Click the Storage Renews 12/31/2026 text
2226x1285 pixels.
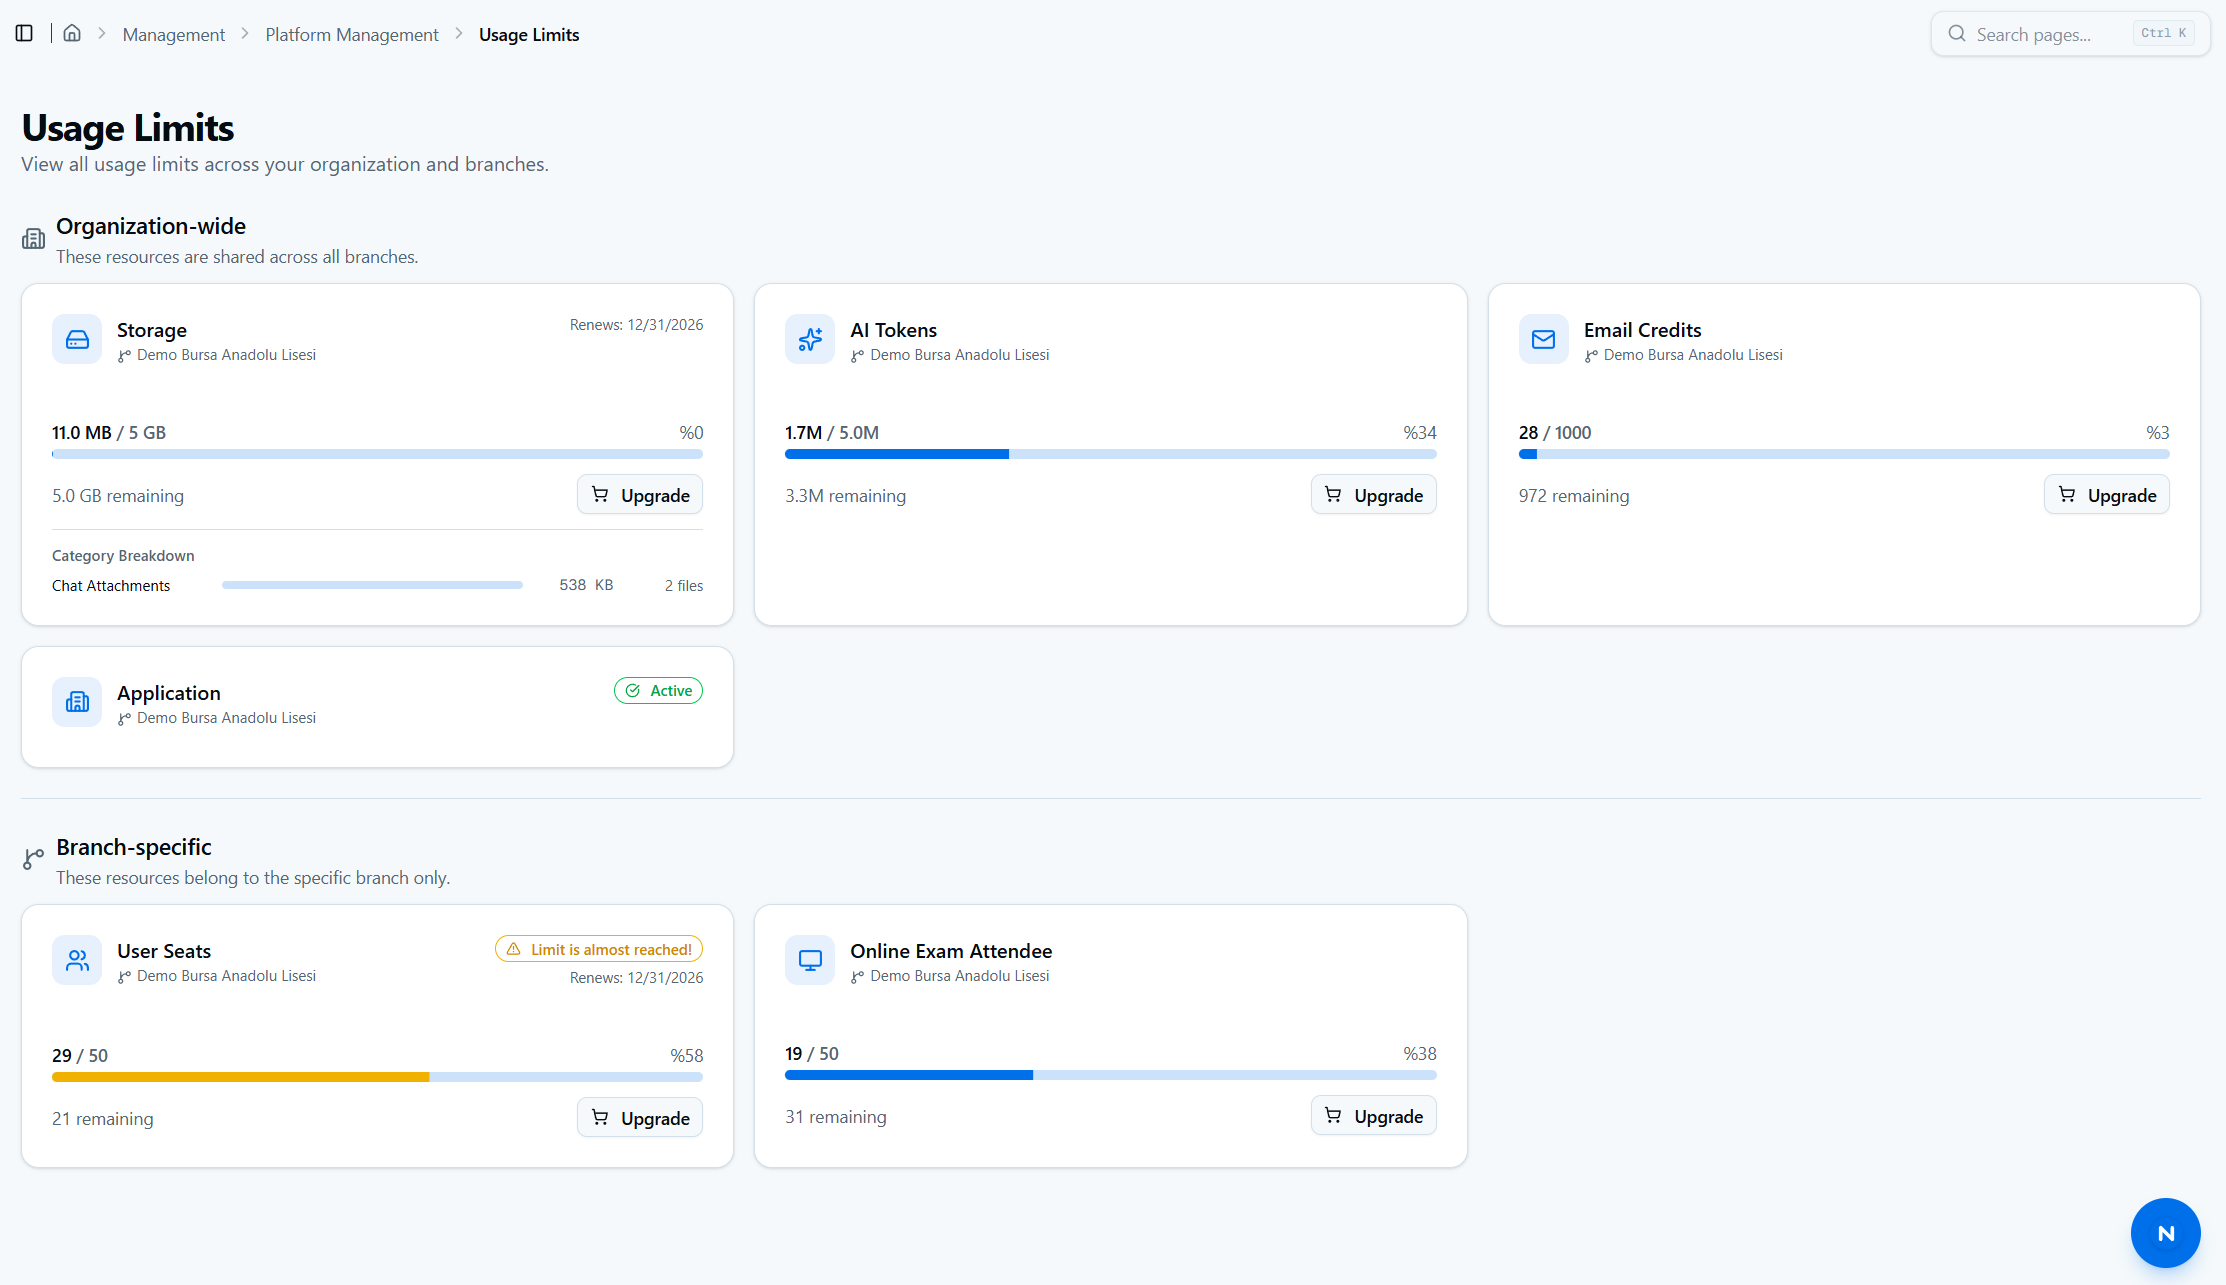click(x=636, y=325)
